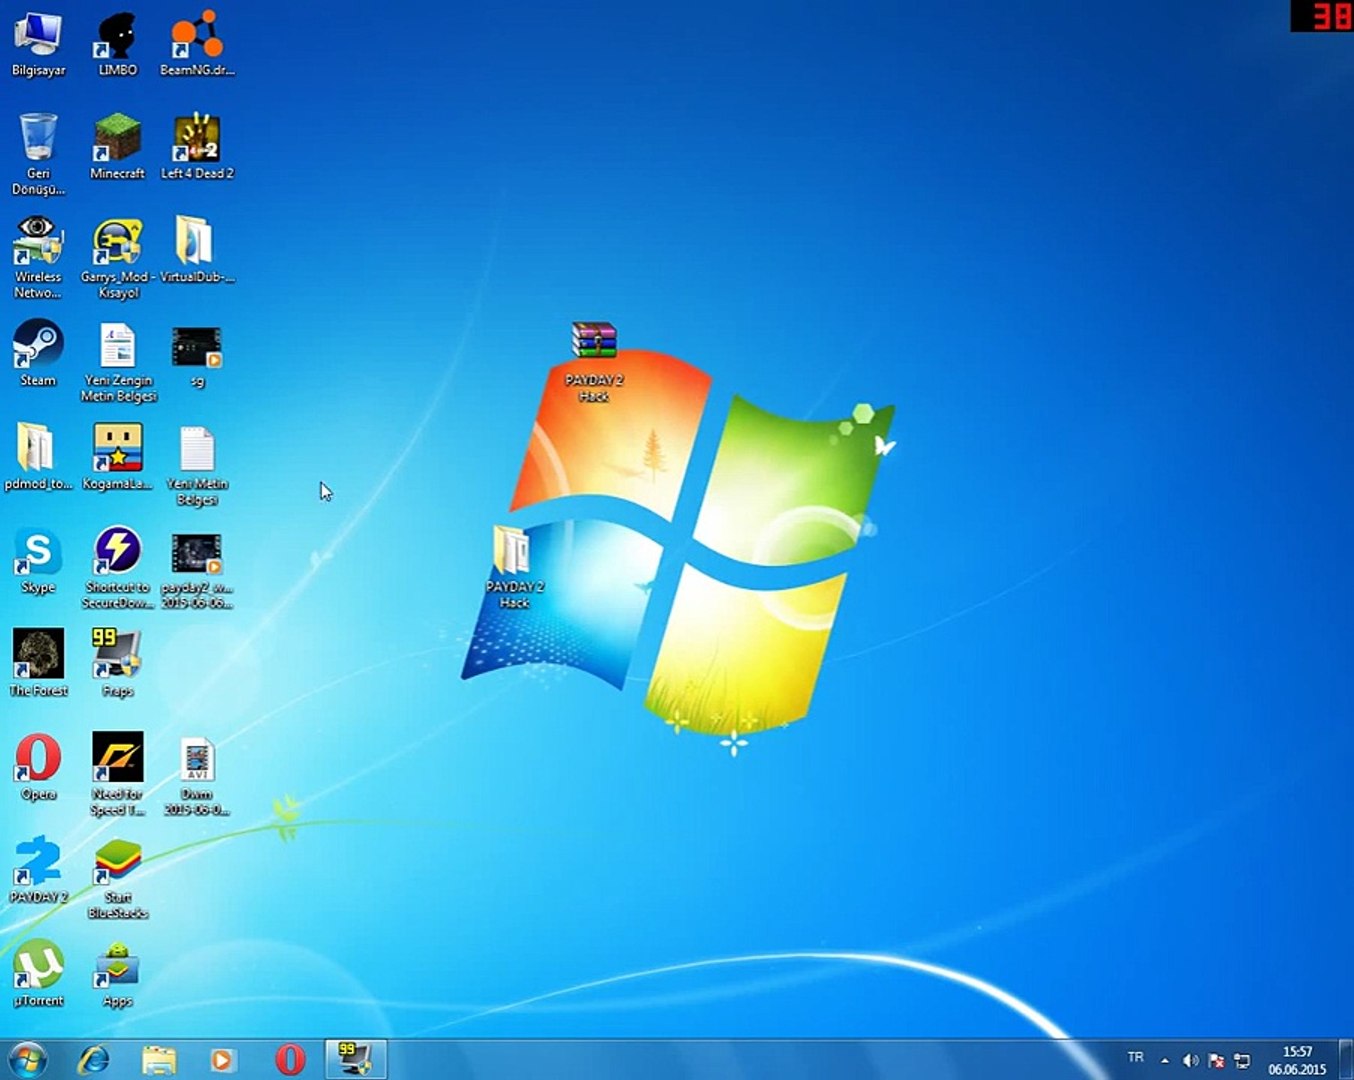
Task: Click the network status tray icon
Action: click(x=1243, y=1060)
